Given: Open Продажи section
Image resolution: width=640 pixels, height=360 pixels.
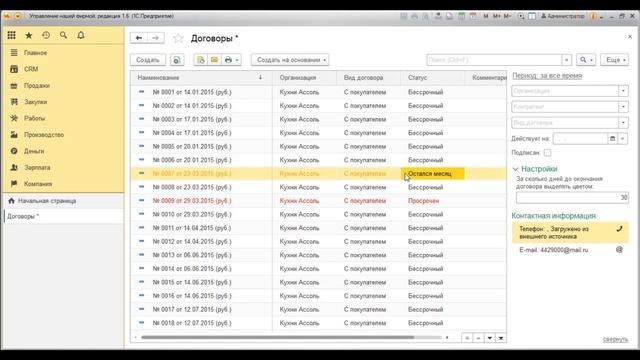Looking at the screenshot, I should click(37, 86).
